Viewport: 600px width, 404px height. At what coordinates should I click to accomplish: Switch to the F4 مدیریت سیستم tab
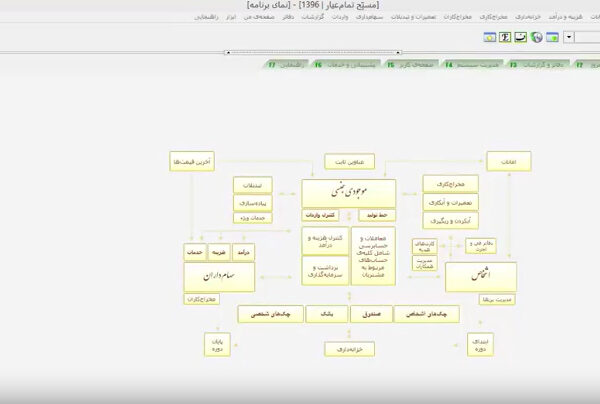472,65
